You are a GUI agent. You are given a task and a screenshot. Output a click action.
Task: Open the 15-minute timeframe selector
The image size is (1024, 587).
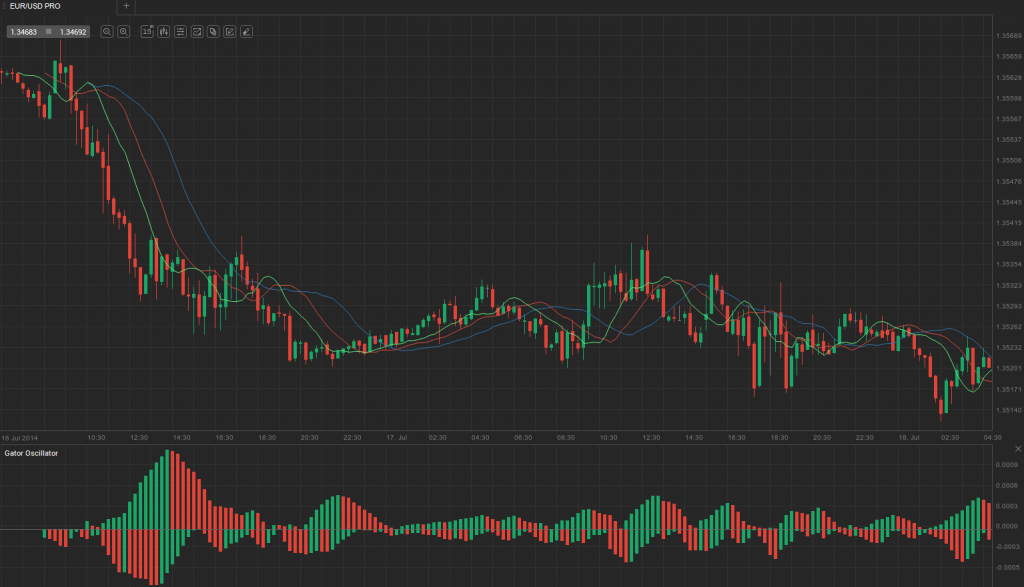pos(147,31)
